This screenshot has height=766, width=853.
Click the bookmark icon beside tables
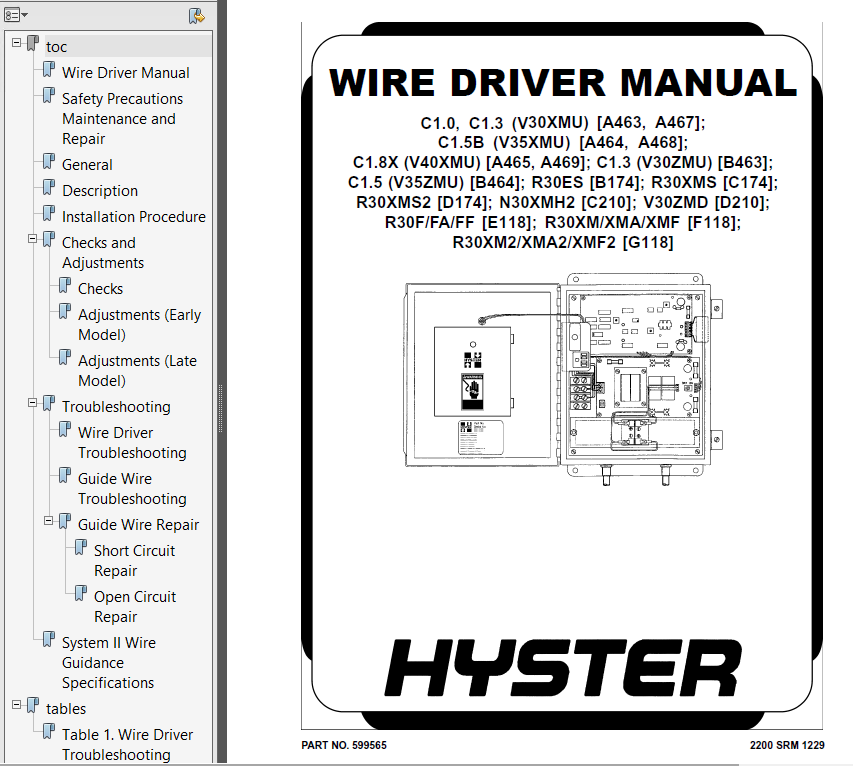(33, 706)
